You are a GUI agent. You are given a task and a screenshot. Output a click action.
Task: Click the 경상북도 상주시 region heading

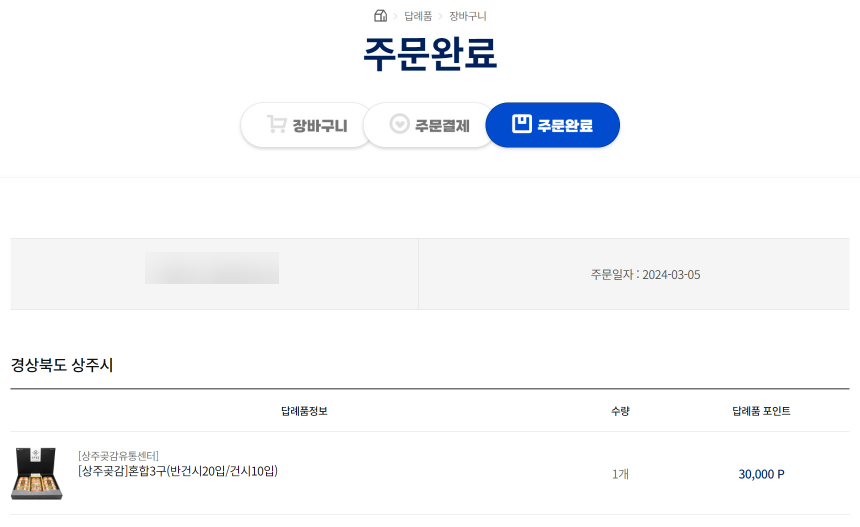pos(62,365)
